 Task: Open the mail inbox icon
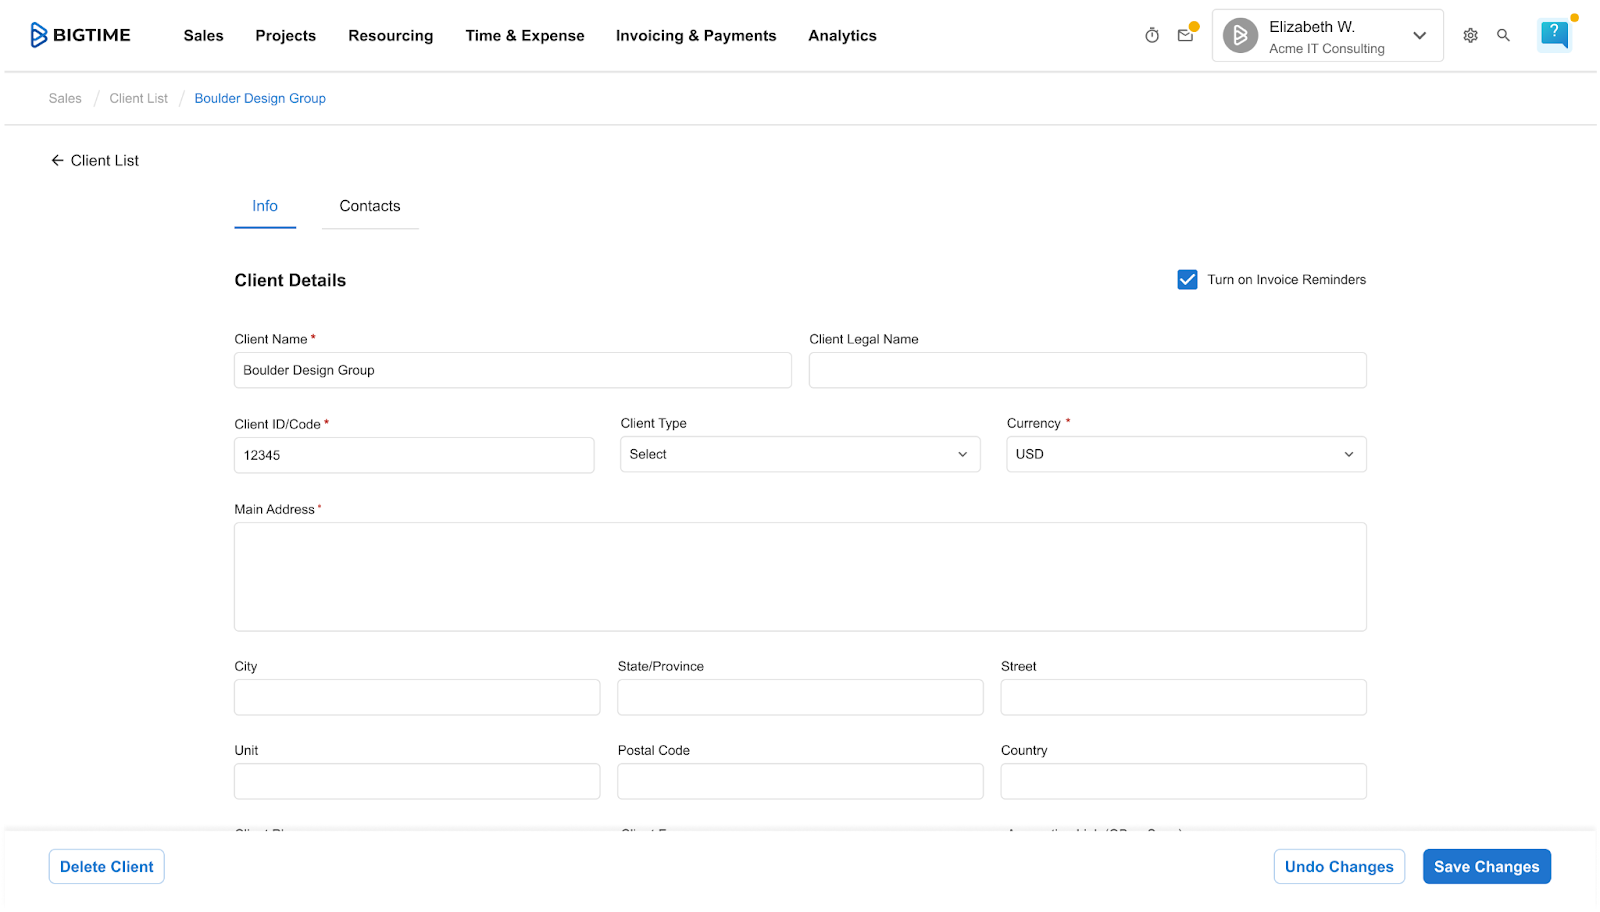[x=1185, y=36]
